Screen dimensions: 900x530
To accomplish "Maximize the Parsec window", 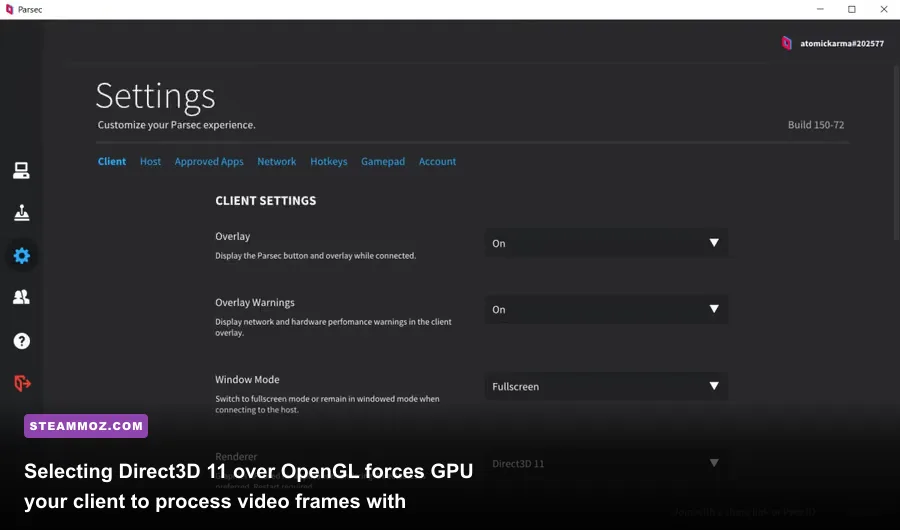I will (x=852, y=9).
